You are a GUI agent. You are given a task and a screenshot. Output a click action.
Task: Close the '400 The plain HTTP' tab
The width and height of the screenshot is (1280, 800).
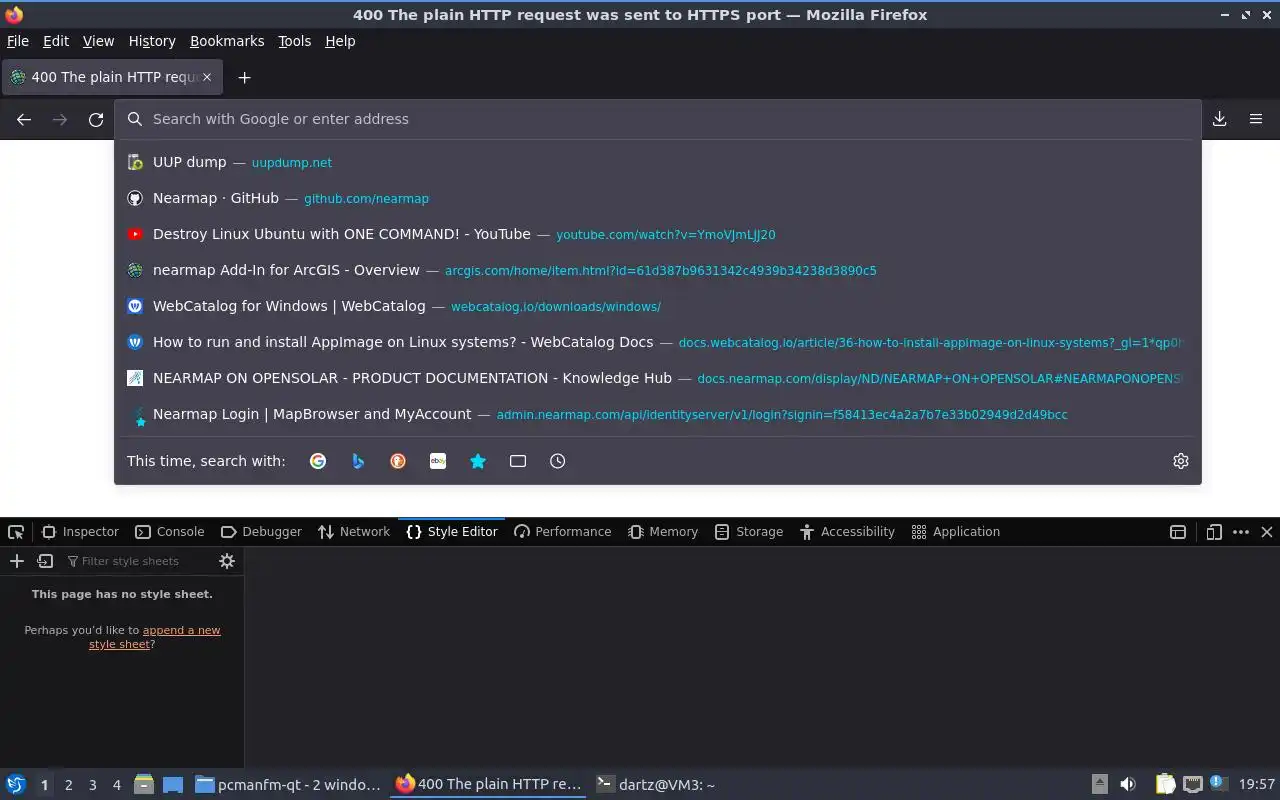point(207,77)
